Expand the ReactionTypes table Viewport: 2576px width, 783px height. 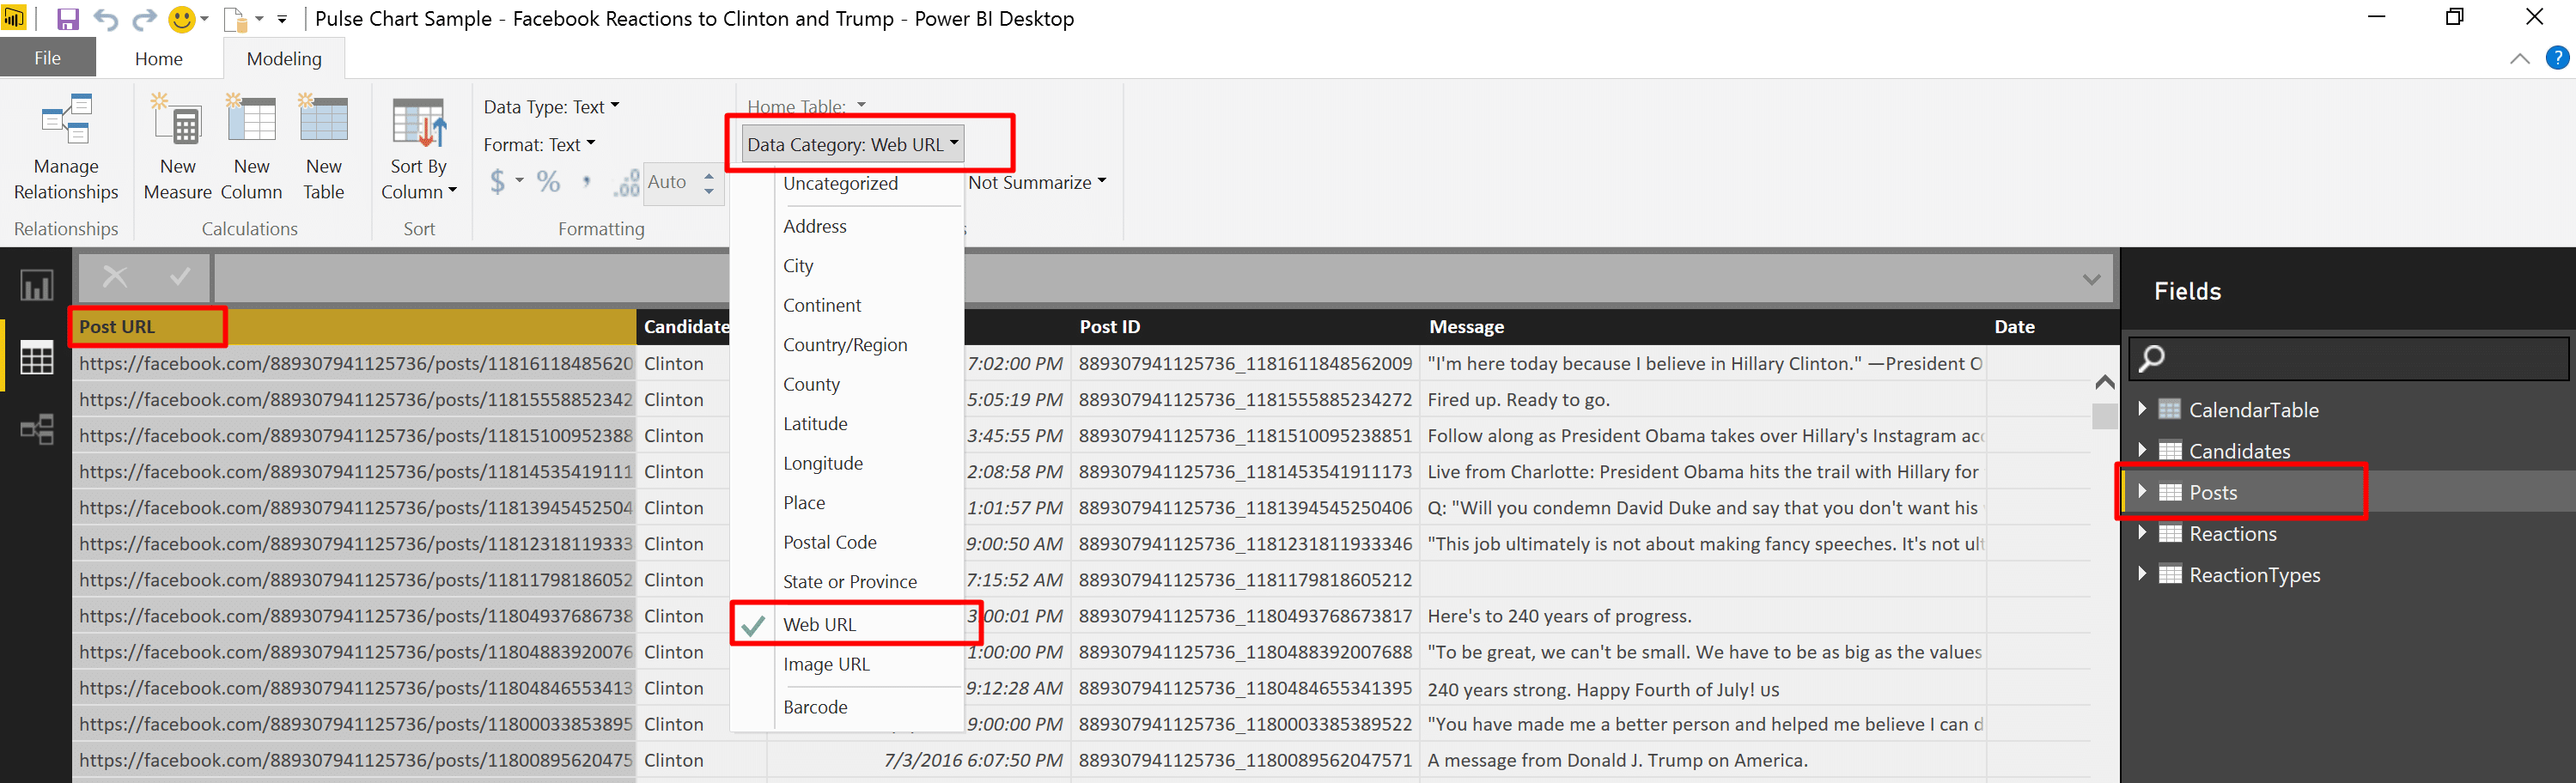tap(2142, 574)
